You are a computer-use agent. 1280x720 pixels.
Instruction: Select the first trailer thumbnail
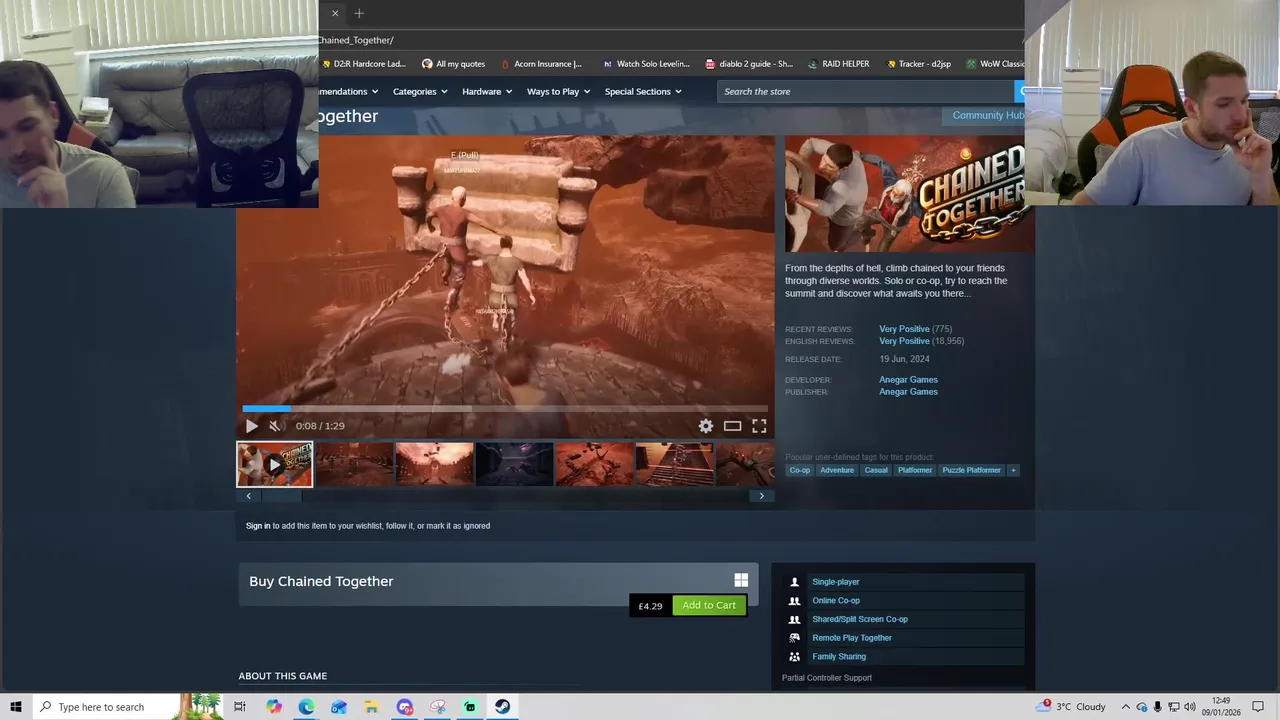(275, 464)
